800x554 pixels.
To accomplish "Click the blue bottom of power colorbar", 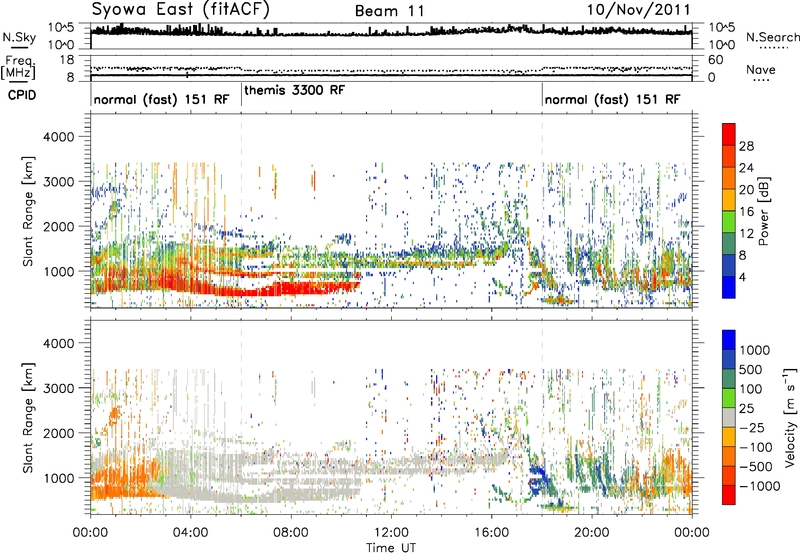I will coord(729,288).
